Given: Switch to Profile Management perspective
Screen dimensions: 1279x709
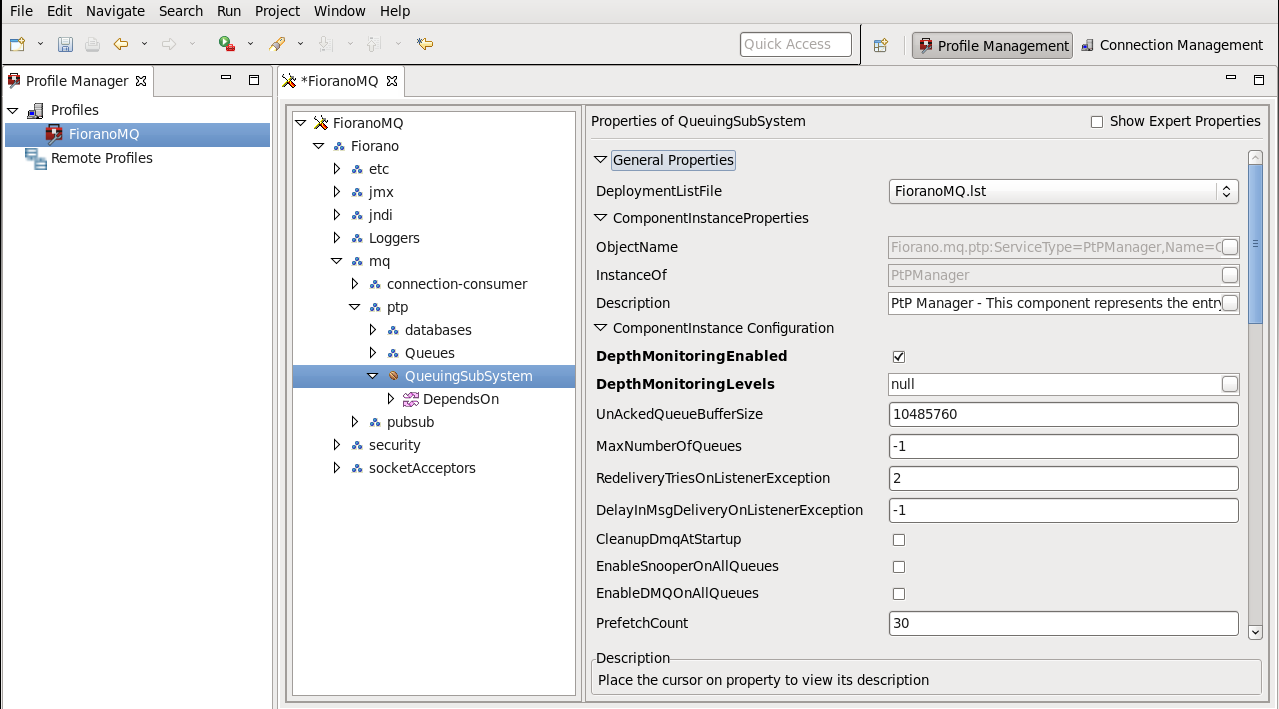Looking at the screenshot, I should tap(992, 45).
